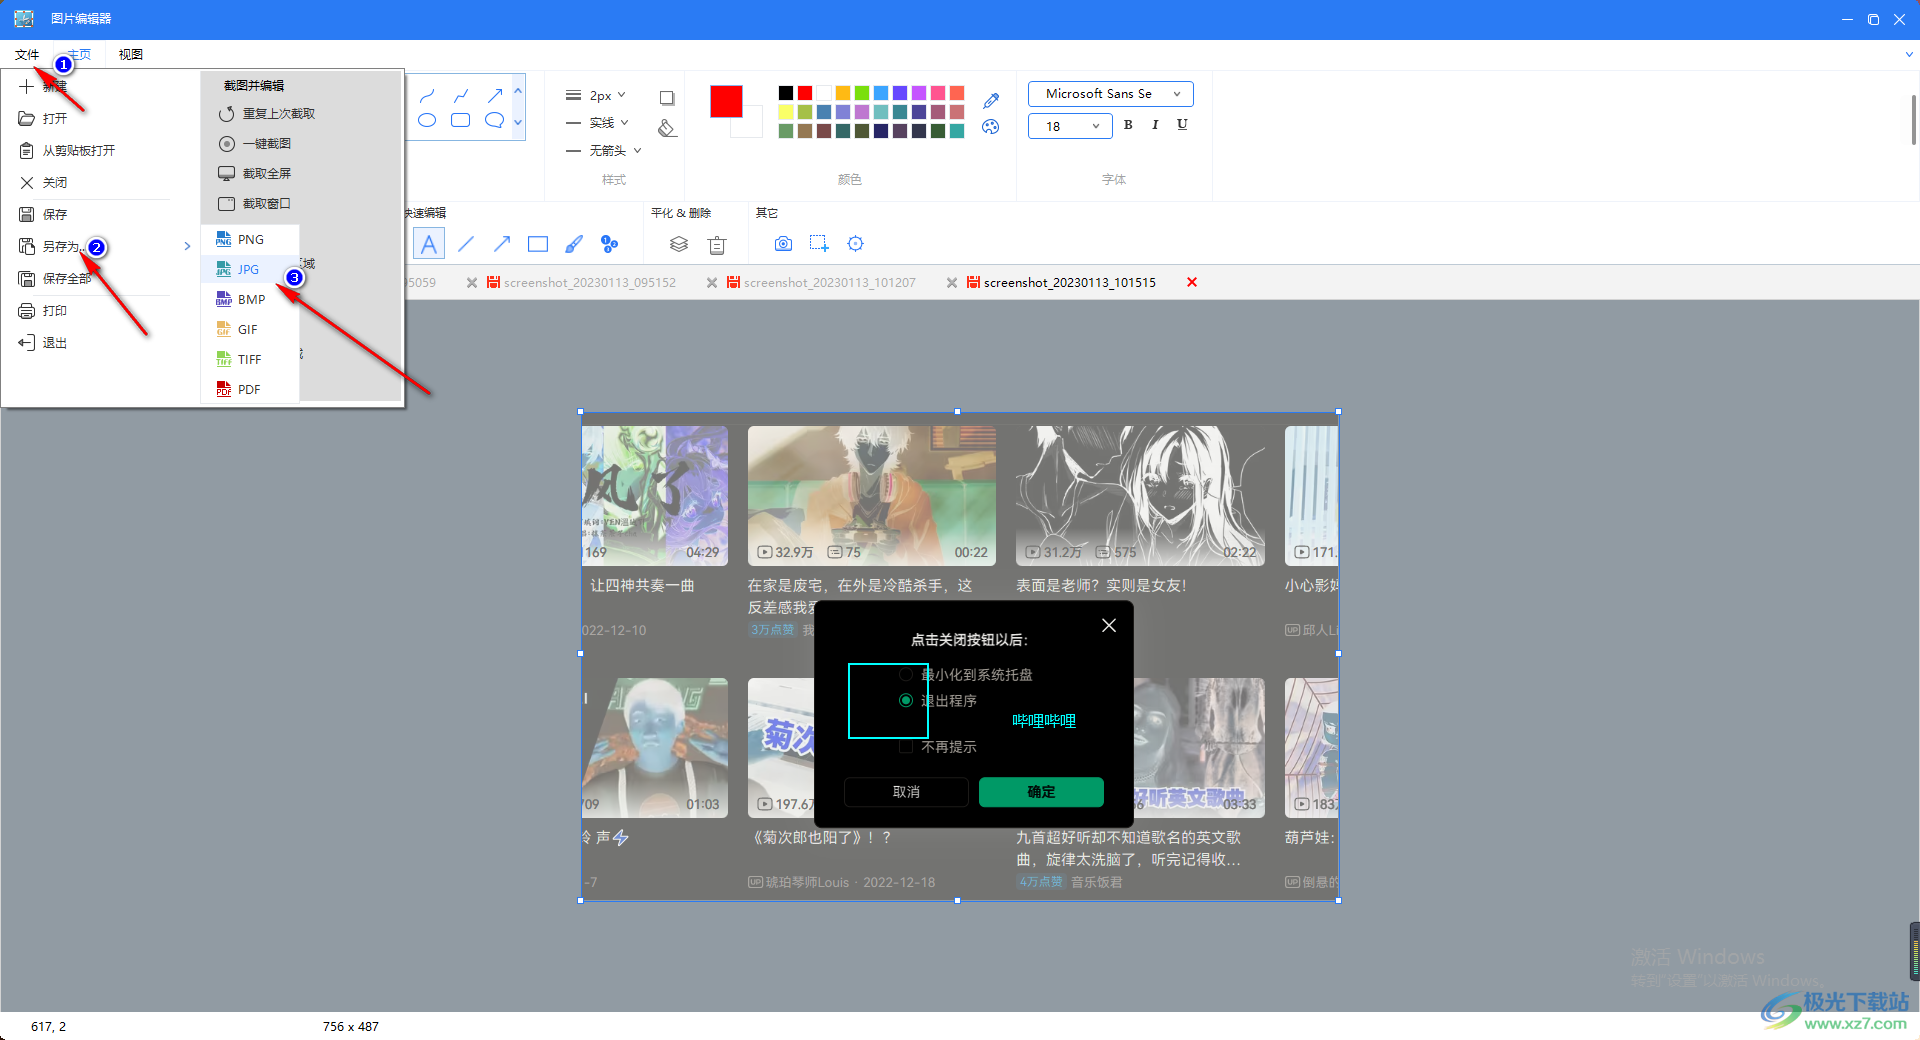
Task: Choose the curved line shape
Action: 427,96
